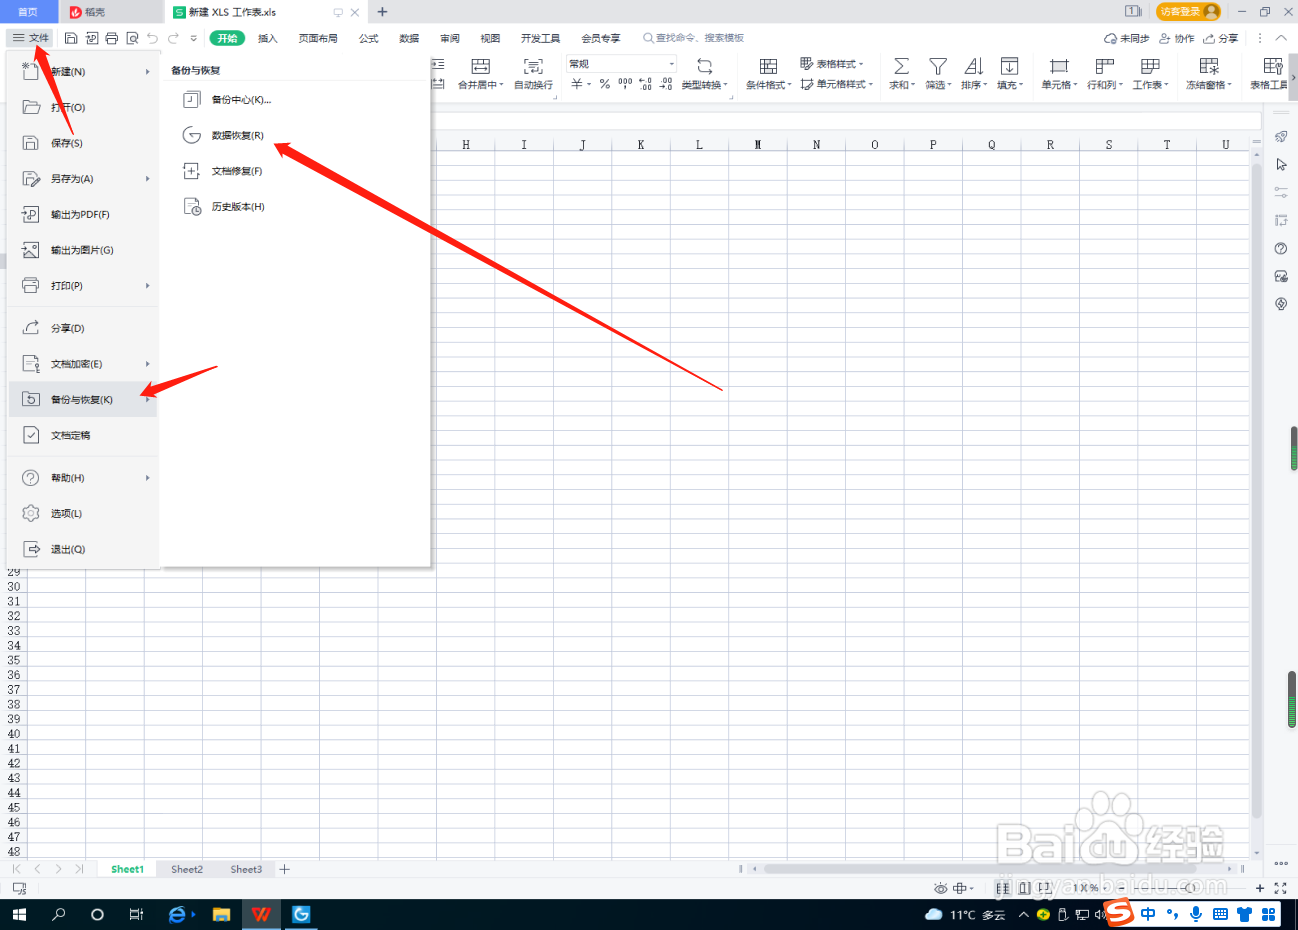Viewport: 1298px width, 930px height.
Task: Click the percent style (%) icon
Action: [605, 84]
